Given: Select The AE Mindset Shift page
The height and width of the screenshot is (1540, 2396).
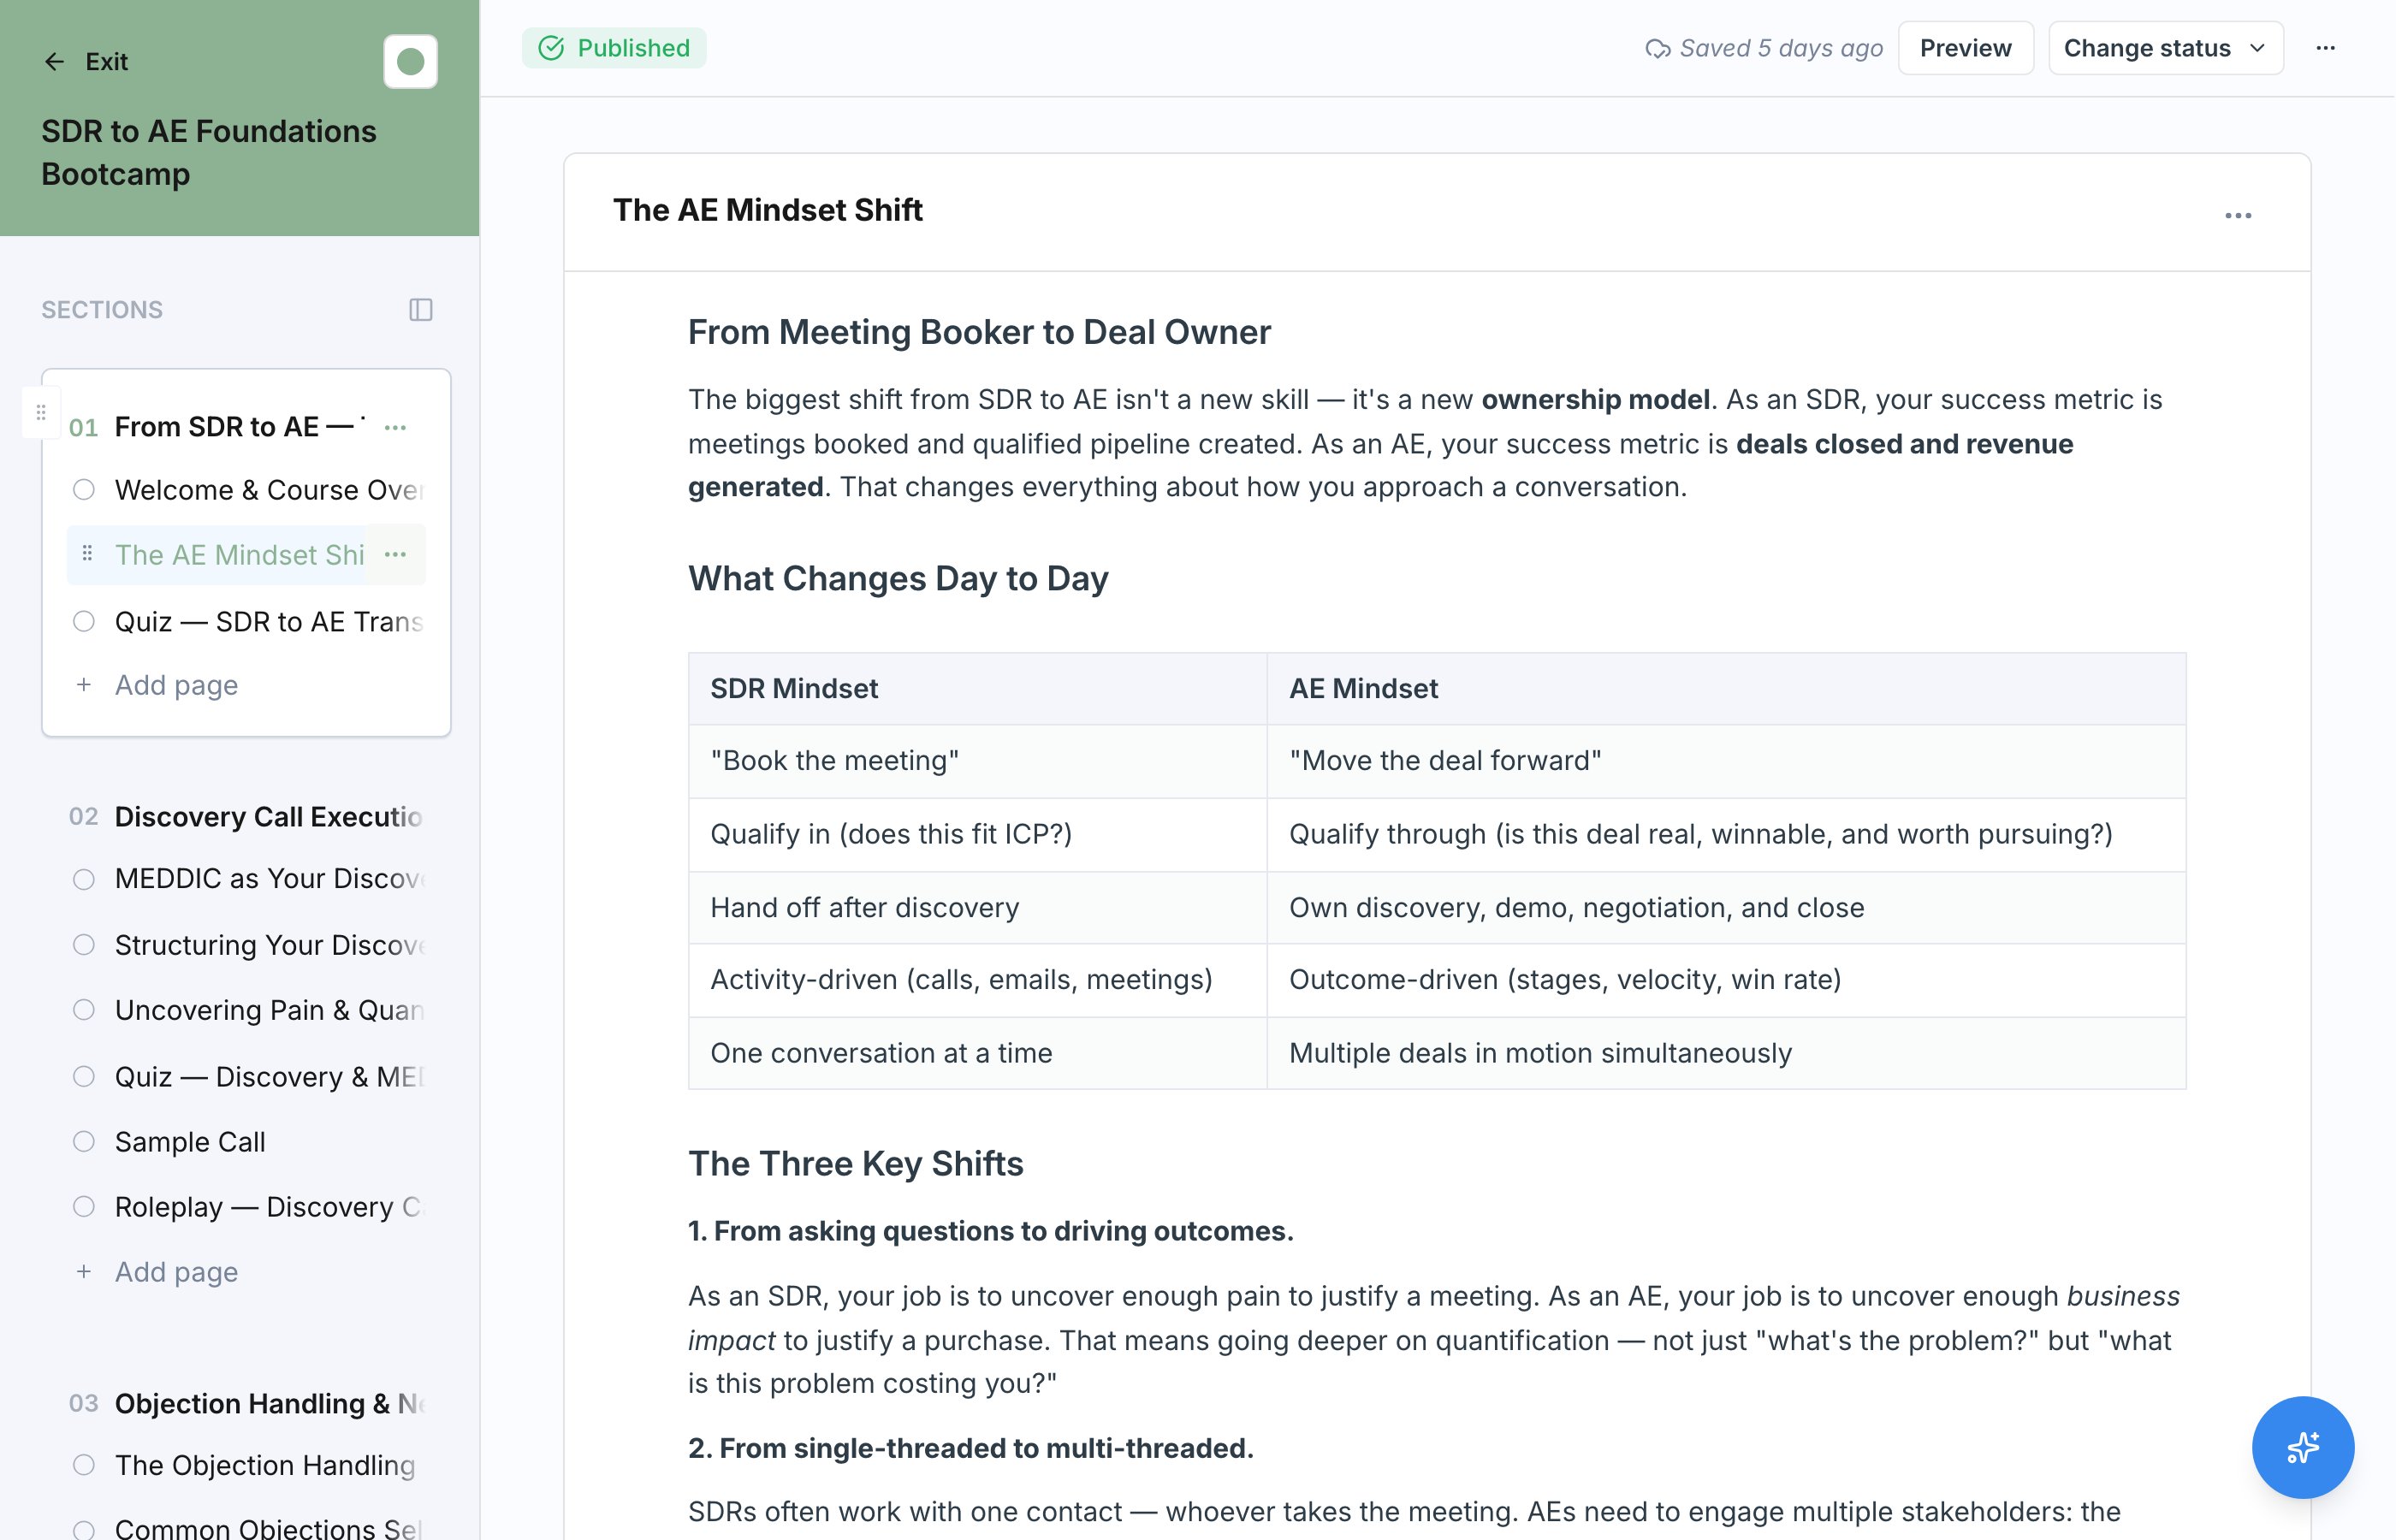Looking at the screenshot, I should (239, 555).
